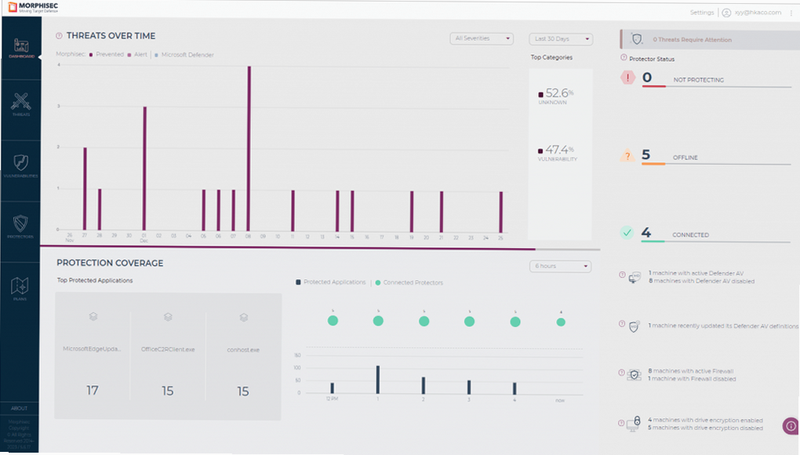This screenshot has height=455, width=800.
Task: Click the MicrosoftEdgeUpdate application icon
Action: pos(93,317)
